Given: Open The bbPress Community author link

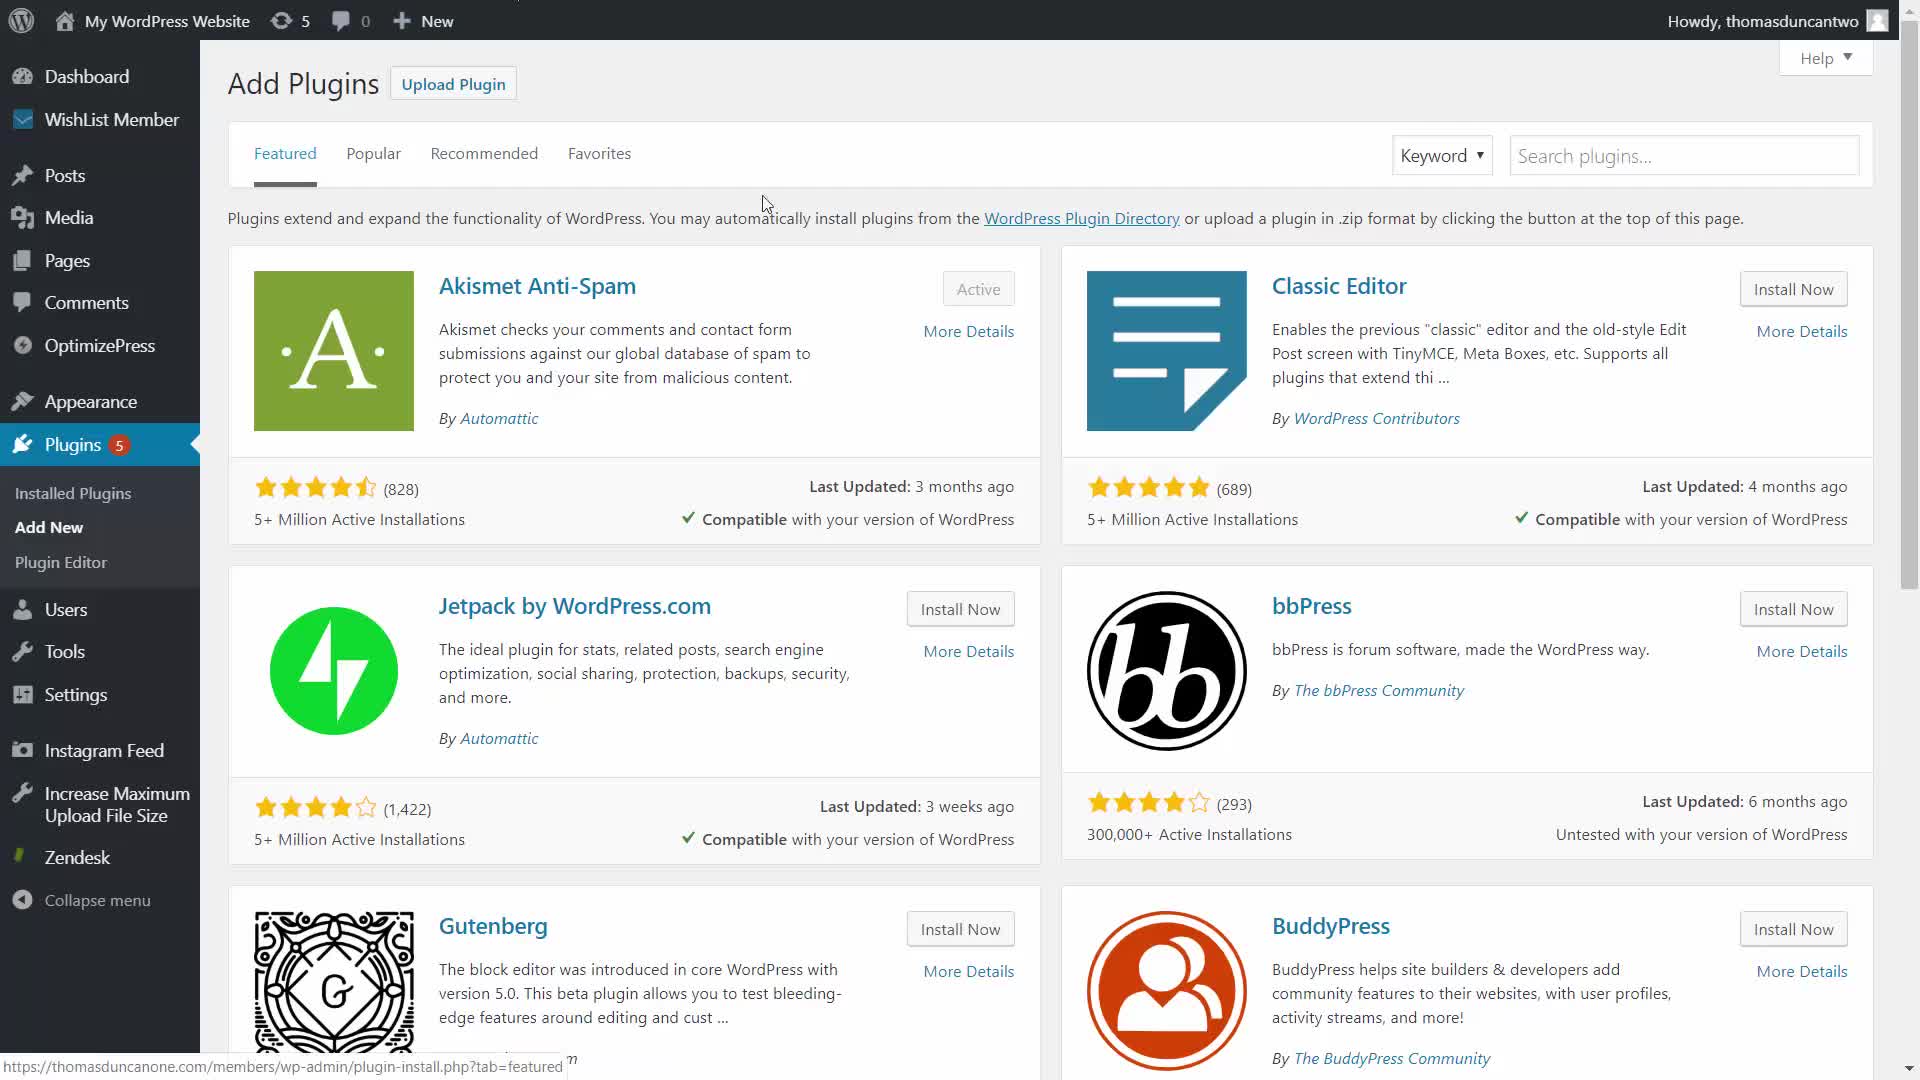Looking at the screenshot, I should (1378, 691).
